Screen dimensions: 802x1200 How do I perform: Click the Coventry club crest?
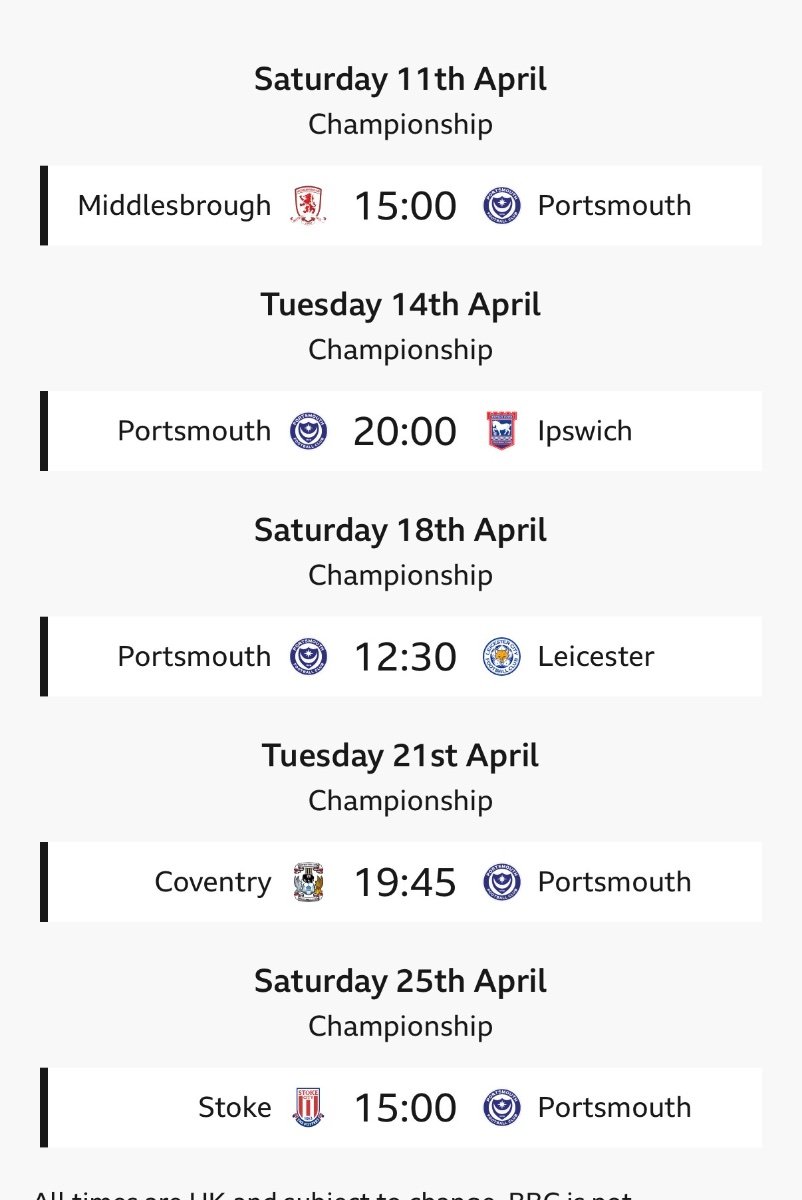point(308,882)
